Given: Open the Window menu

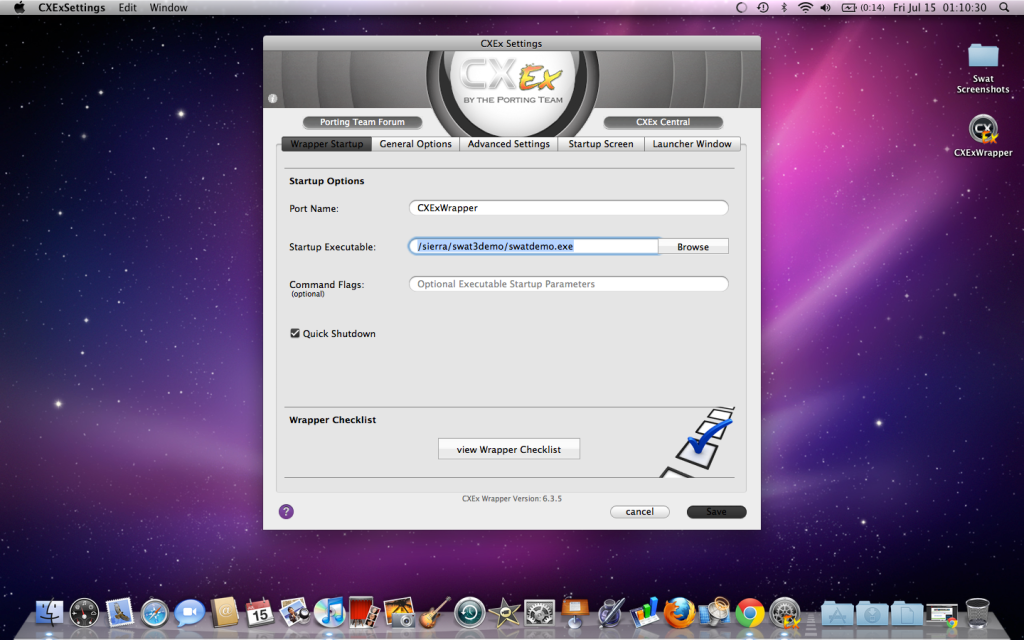Looking at the screenshot, I should pyautogui.click(x=168, y=8).
